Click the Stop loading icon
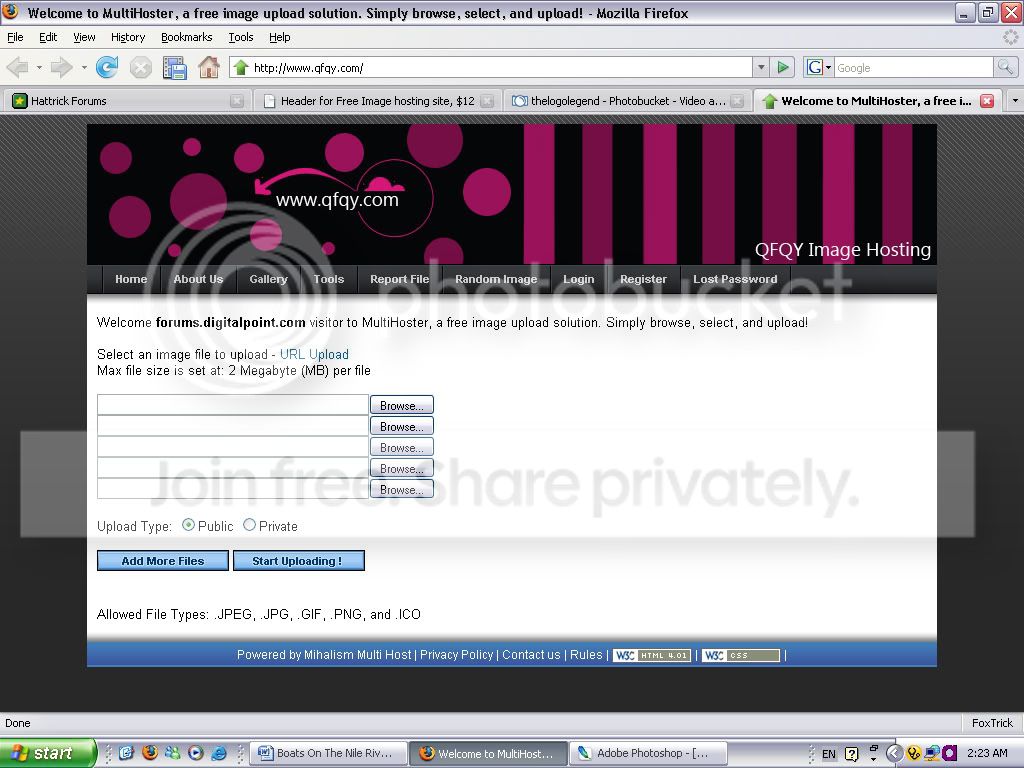Viewport: 1024px width, 768px height. tap(140, 67)
